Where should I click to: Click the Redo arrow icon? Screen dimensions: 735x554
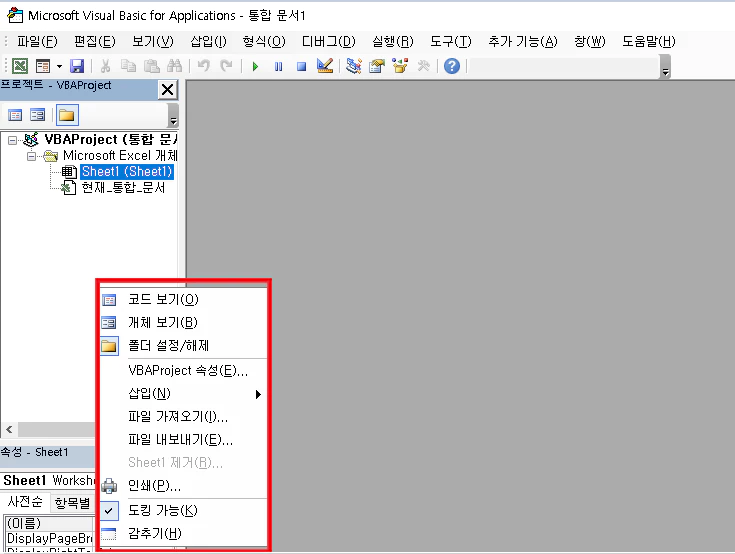click(x=226, y=66)
